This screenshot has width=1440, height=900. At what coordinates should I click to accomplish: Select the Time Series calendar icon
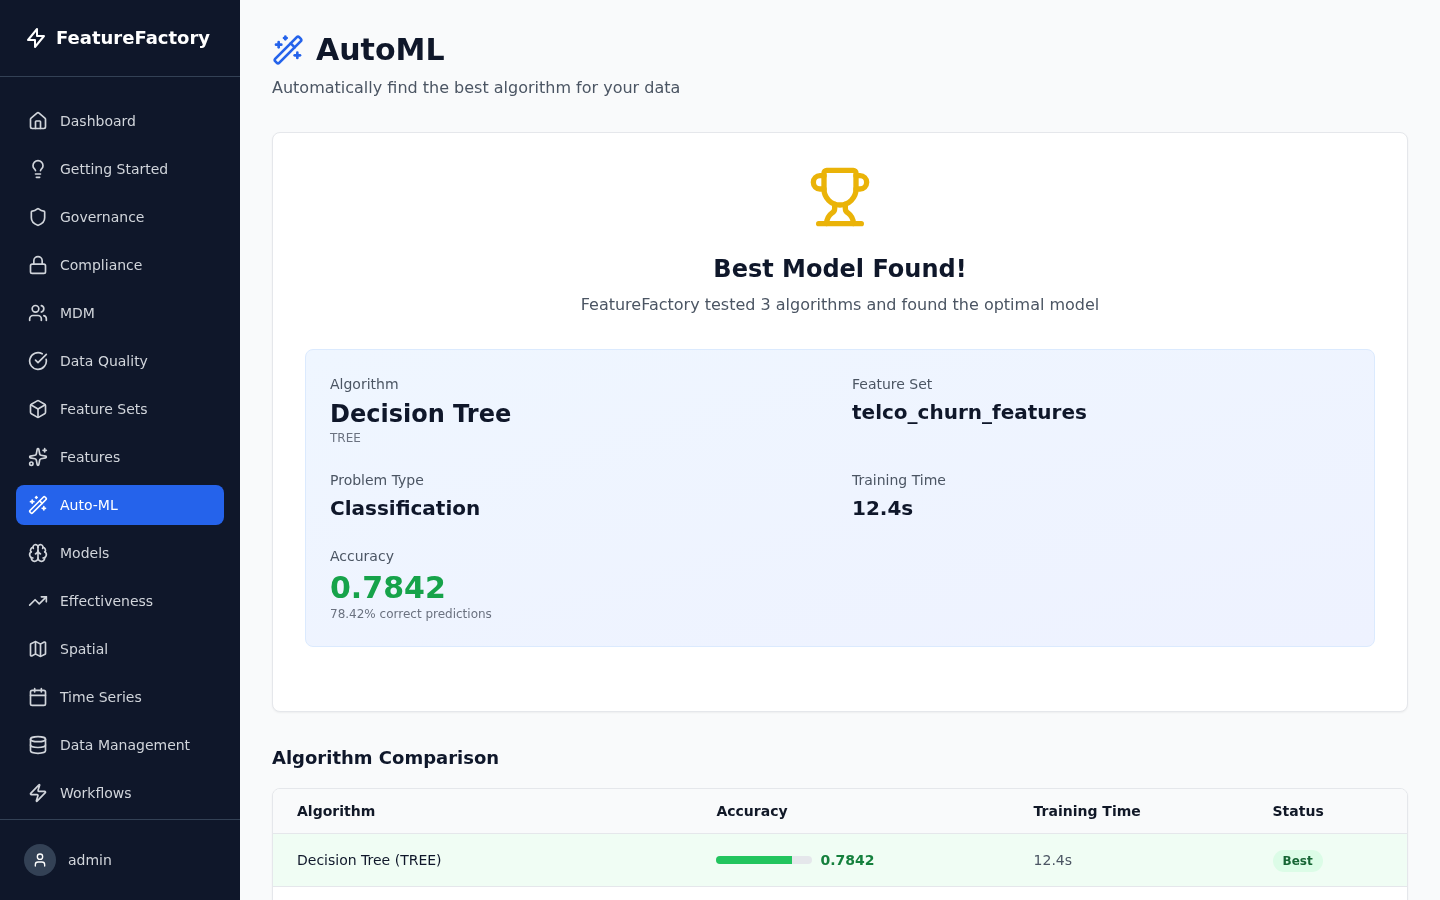[x=38, y=697]
